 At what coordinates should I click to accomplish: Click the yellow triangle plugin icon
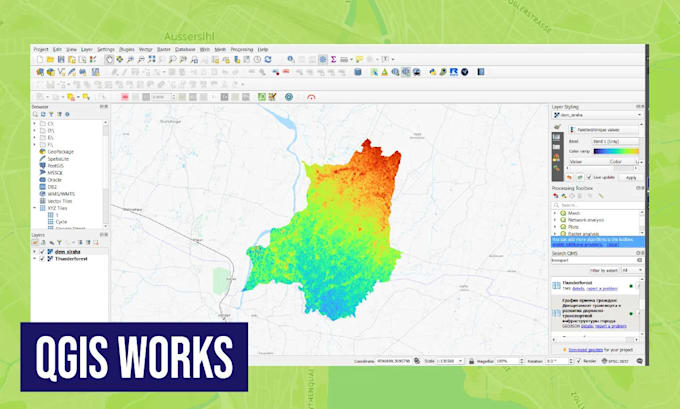385,72
